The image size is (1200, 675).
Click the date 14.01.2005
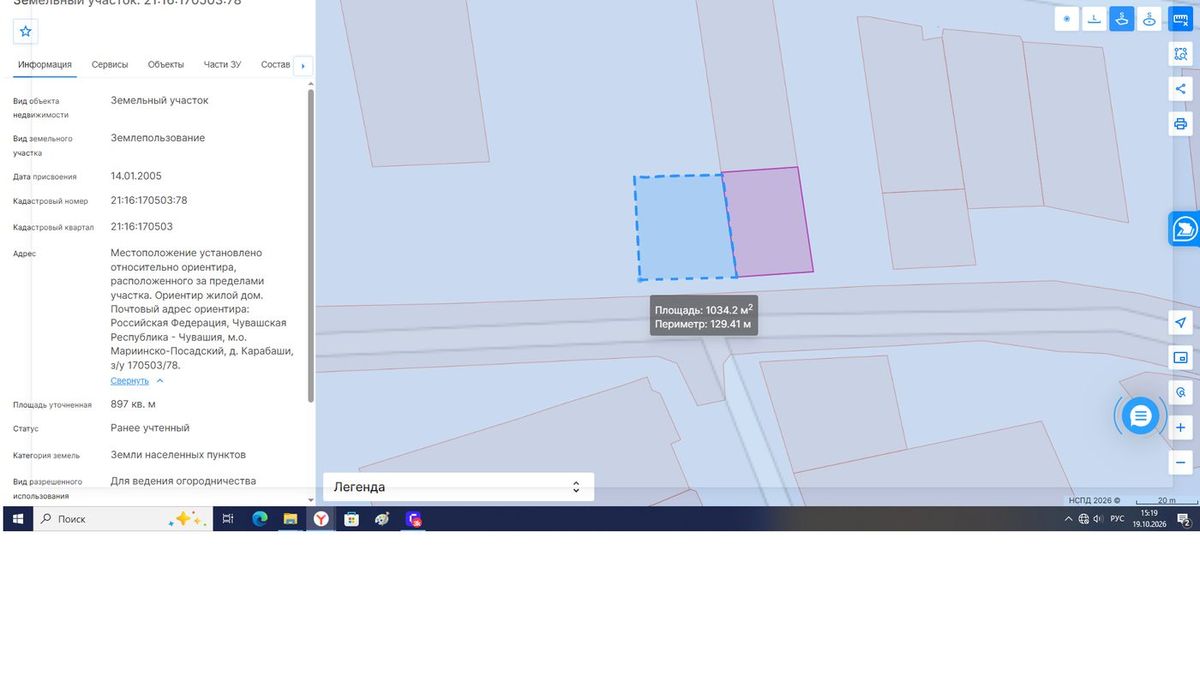(136, 176)
